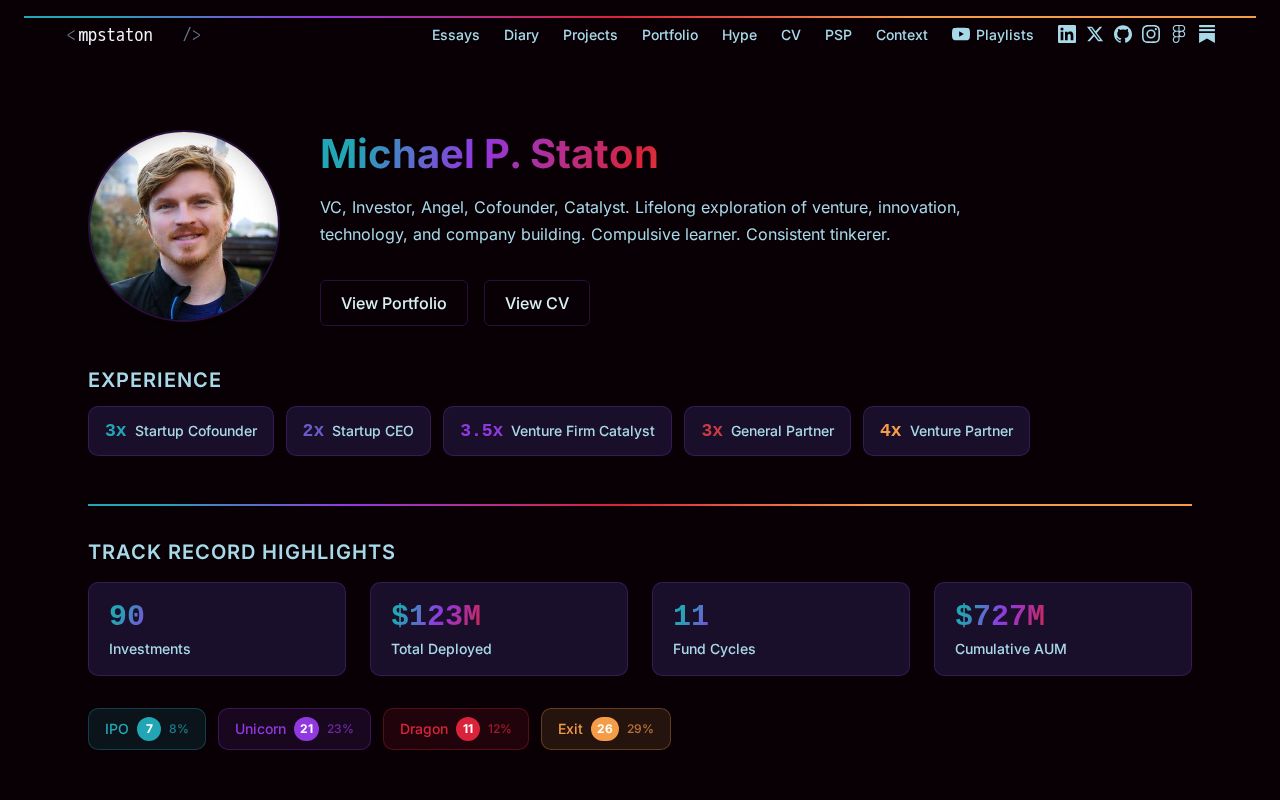Open the Figma icon
This screenshot has width=1280, height=800.
(1179, 34)
